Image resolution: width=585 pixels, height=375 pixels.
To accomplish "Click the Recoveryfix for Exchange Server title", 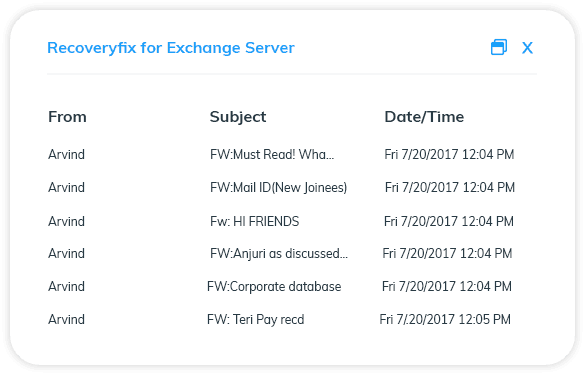I will coord(171,48).
